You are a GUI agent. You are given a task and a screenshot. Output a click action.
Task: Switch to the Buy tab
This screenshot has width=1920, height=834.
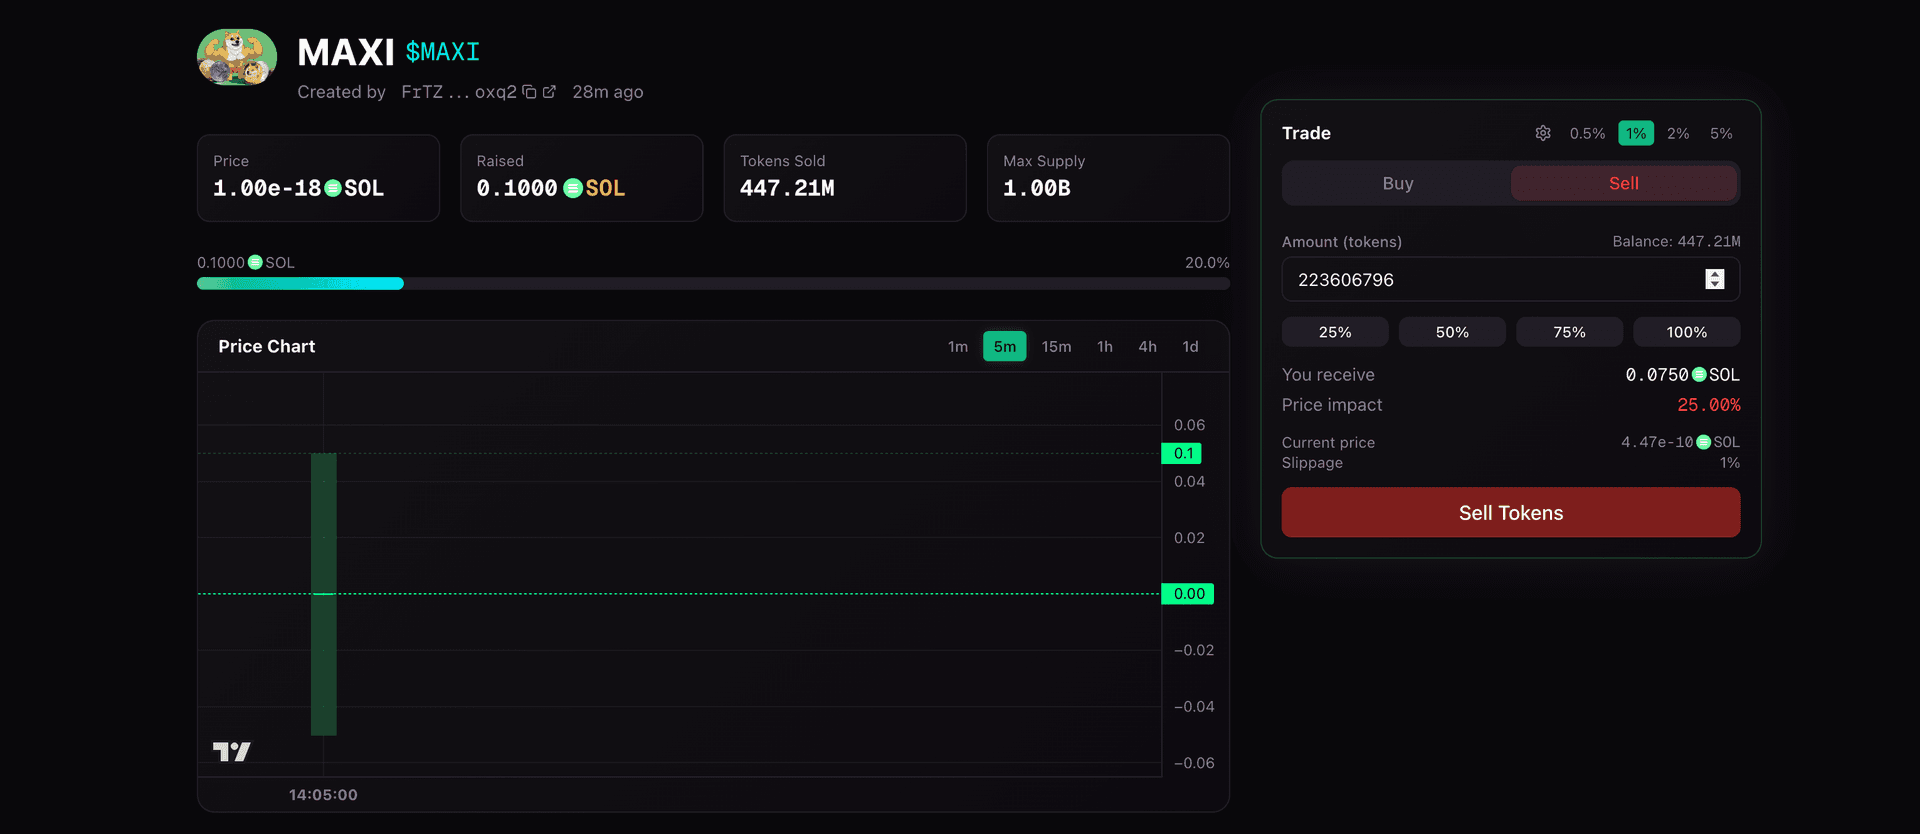[1397, 183]
